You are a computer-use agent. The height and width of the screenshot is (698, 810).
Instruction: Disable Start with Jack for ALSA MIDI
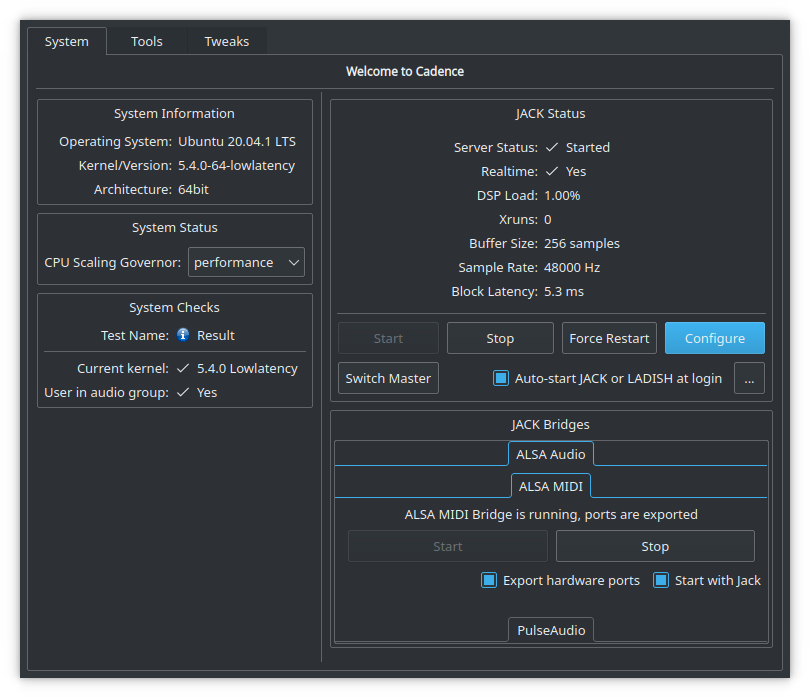tap(661, 580)
